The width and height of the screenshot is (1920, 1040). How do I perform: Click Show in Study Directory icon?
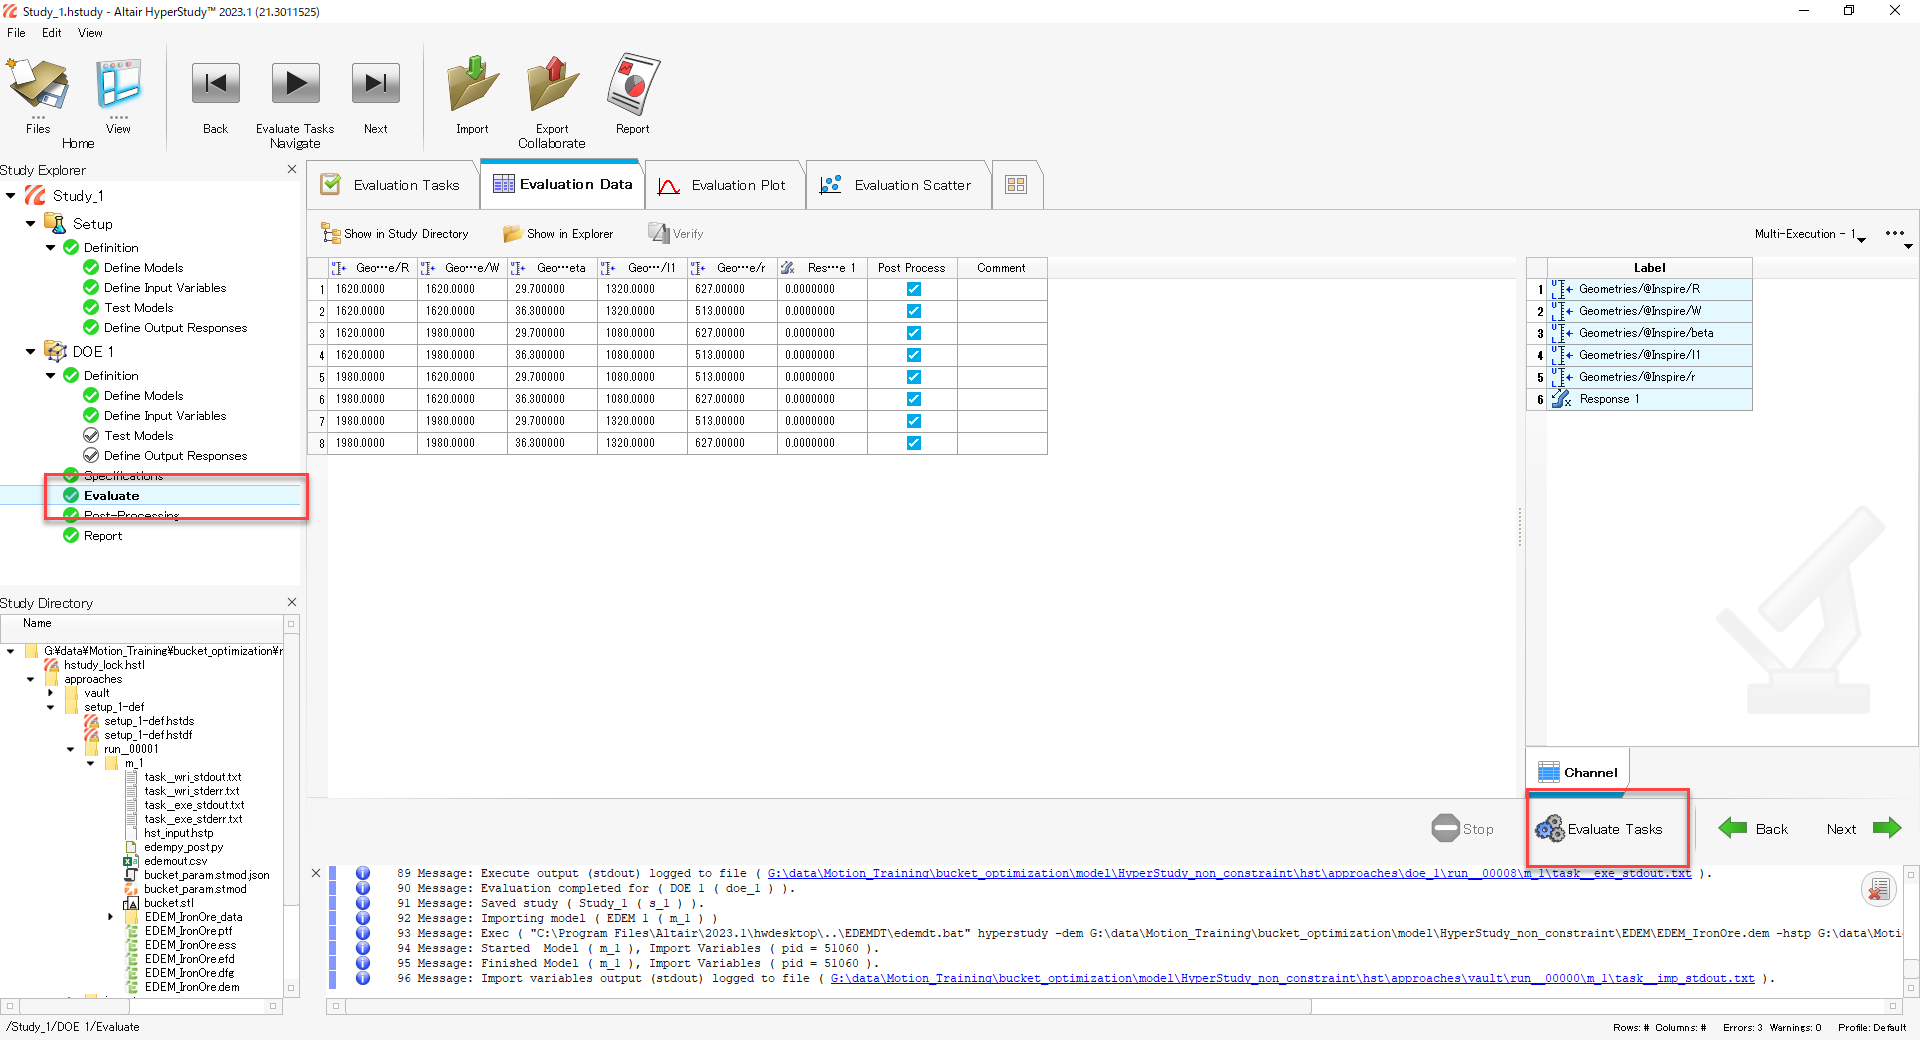tap(330, 234)
